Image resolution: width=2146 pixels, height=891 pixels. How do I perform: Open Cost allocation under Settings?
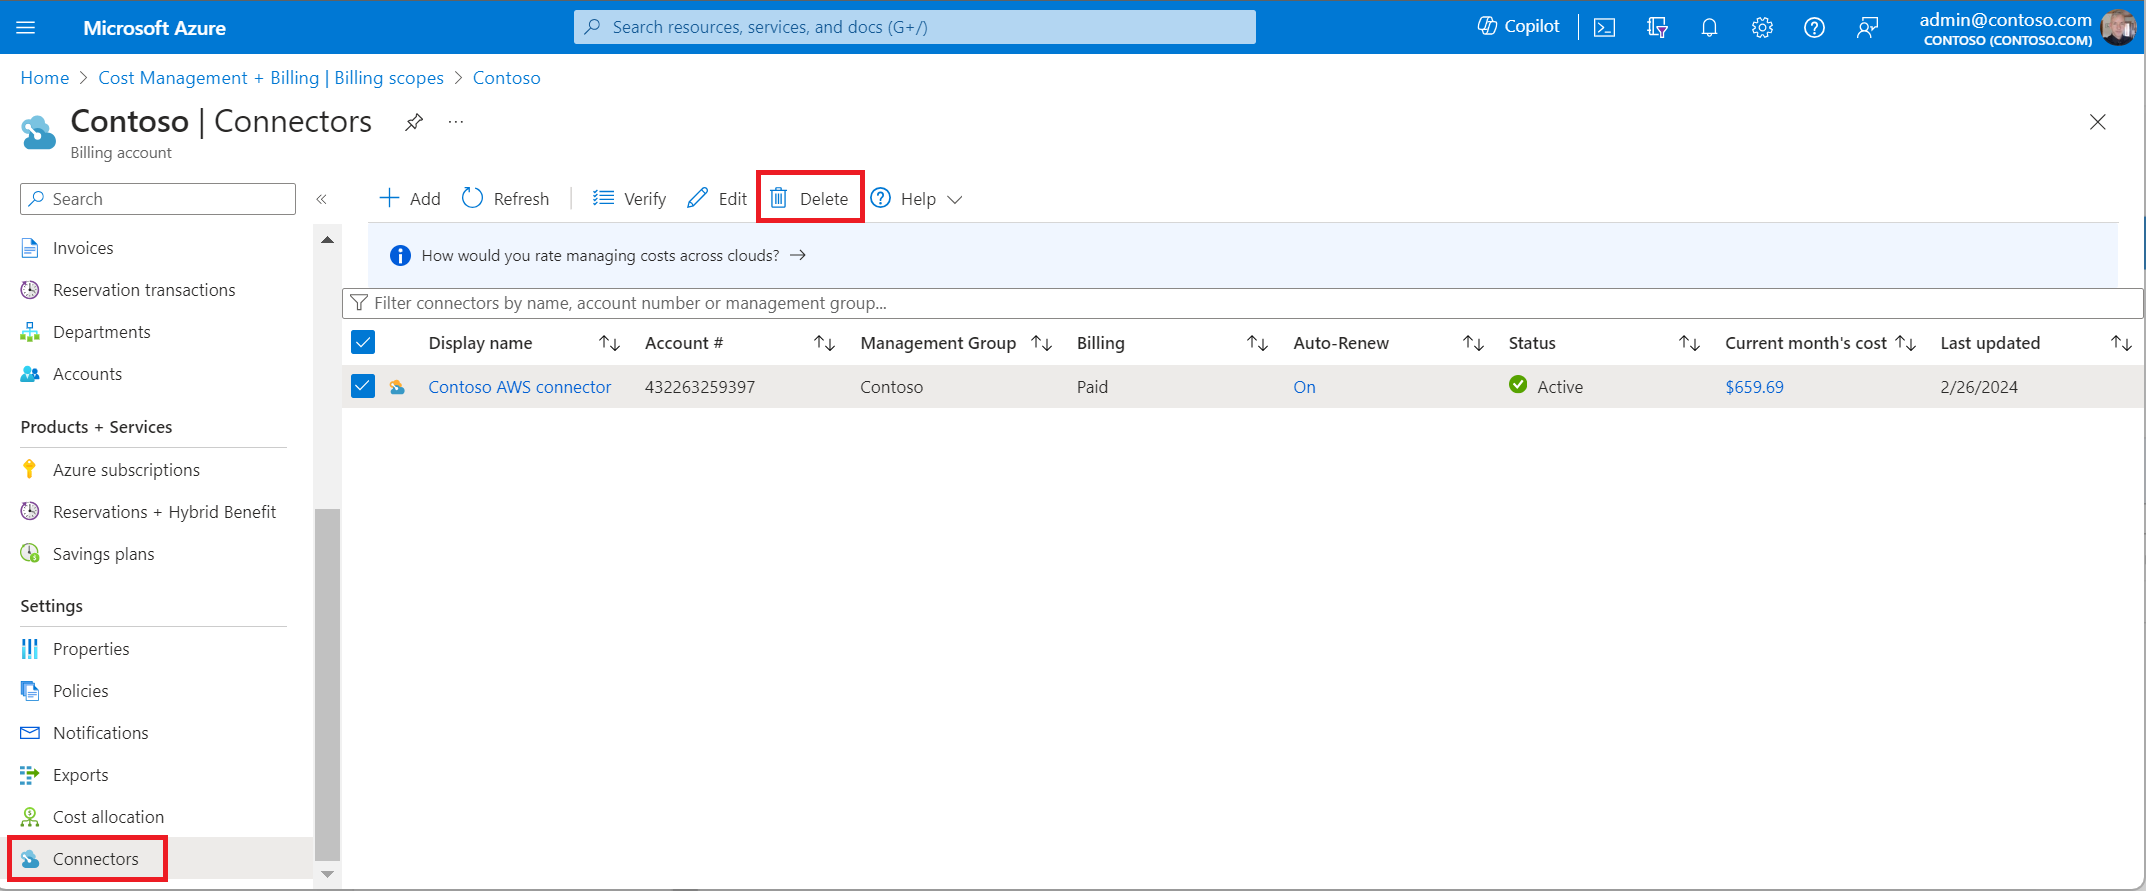[x=108, y=817]
